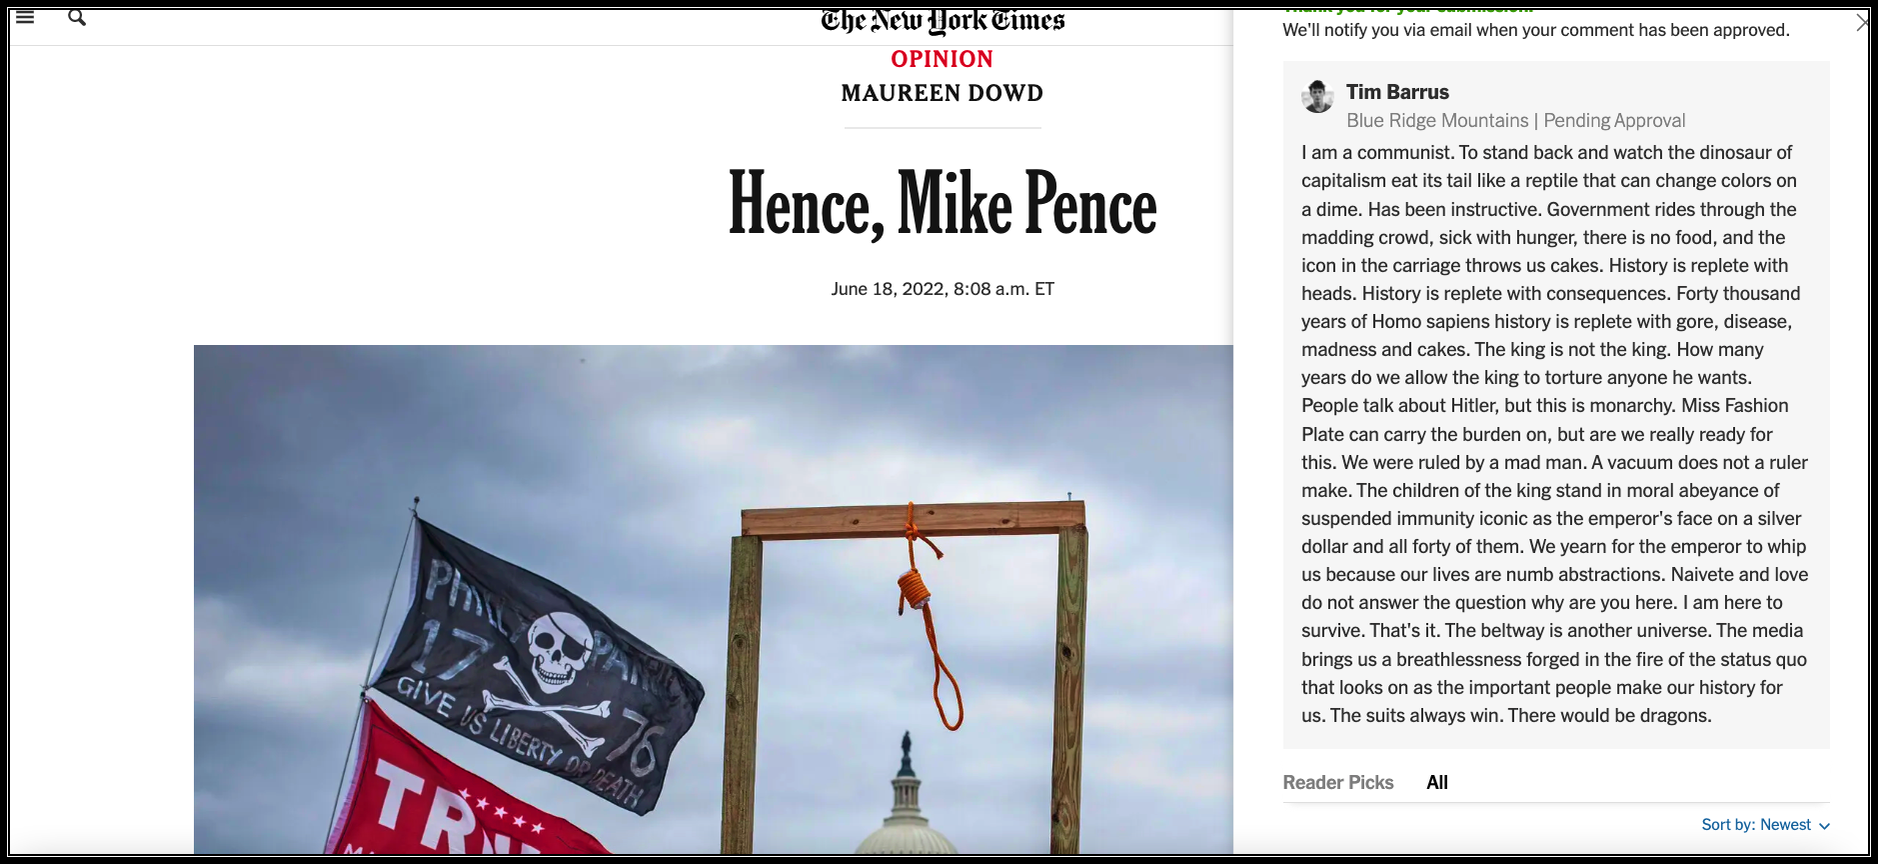1878x864 pixels.
Task: Select the All comments tab
Action: point(1437,782)
